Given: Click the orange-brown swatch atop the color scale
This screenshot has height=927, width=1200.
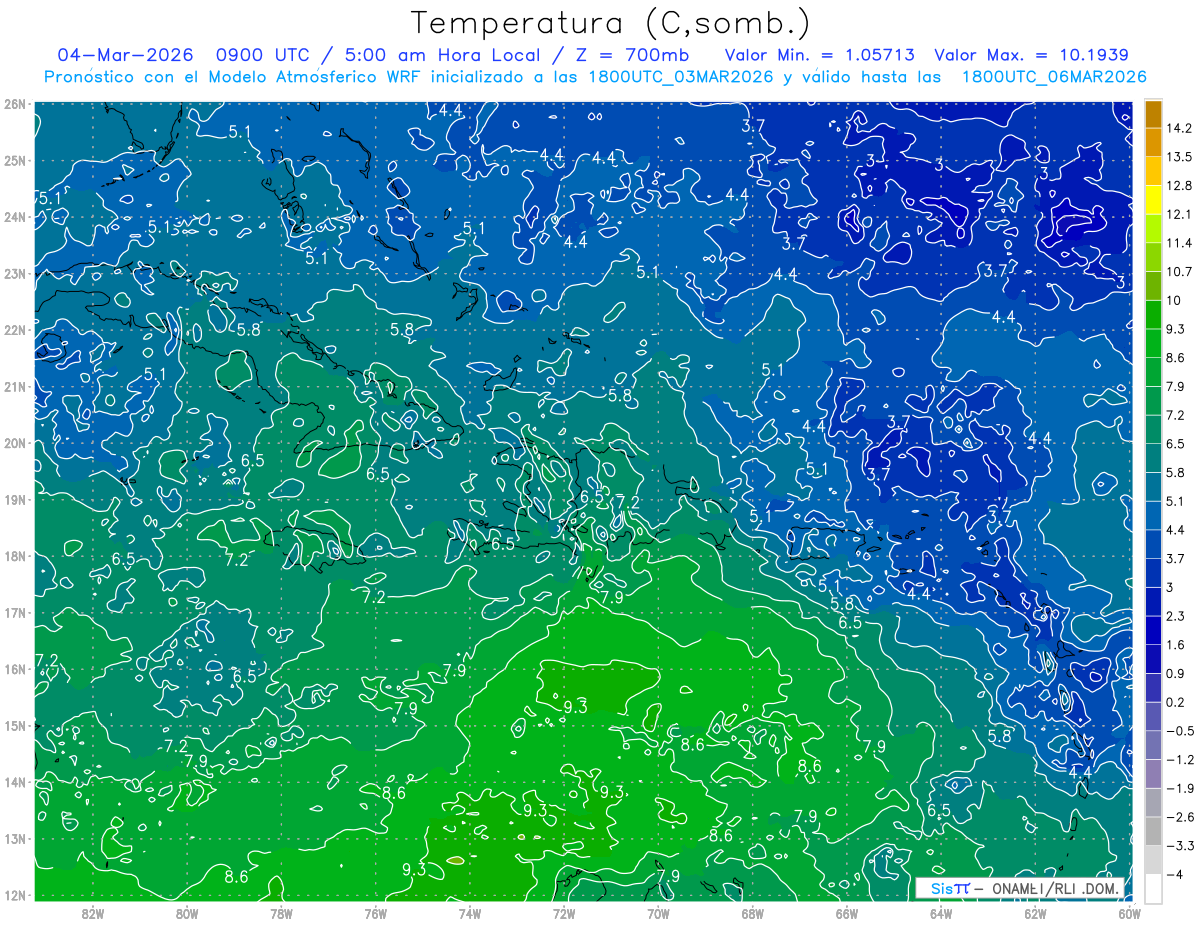Looking at the screenshot, I should pyautogui.click(x=1153, y=114).
